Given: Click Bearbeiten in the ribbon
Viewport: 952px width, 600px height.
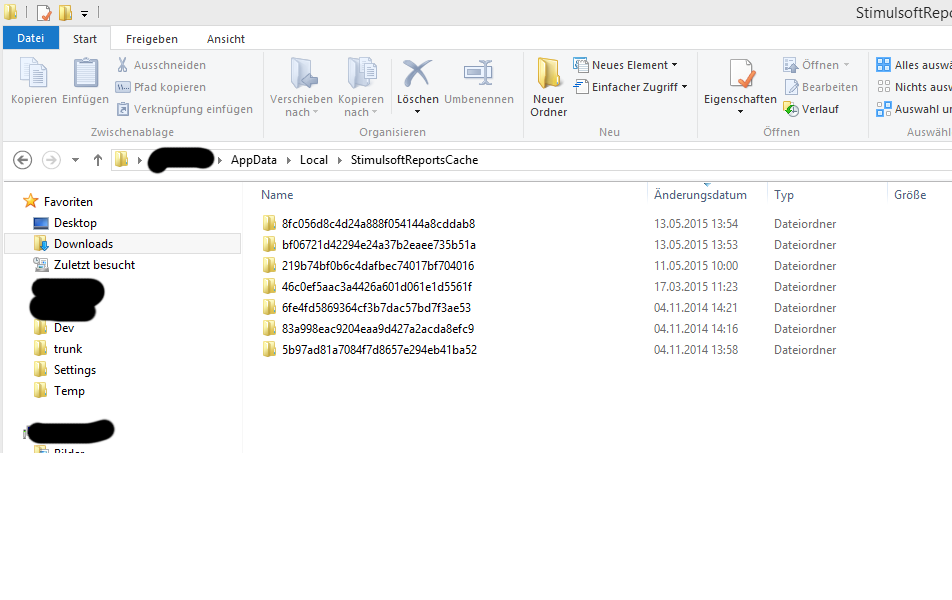Looking at the screenshot, I should (x=820, y=87).
